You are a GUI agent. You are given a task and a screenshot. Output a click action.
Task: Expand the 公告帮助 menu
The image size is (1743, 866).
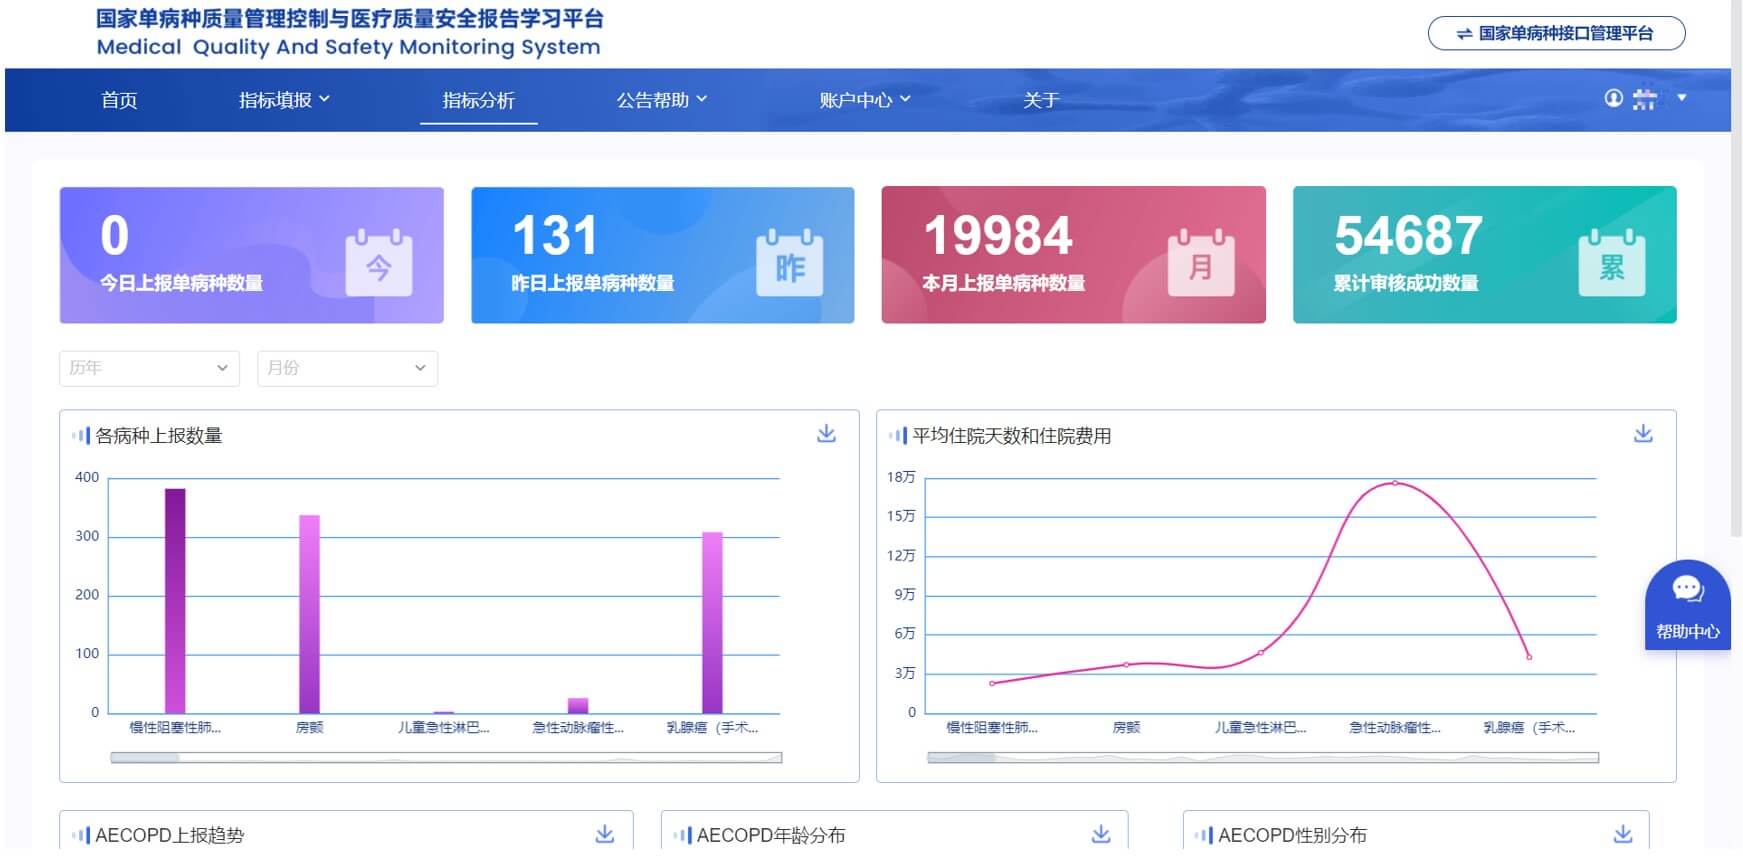(x=662, y=100)
